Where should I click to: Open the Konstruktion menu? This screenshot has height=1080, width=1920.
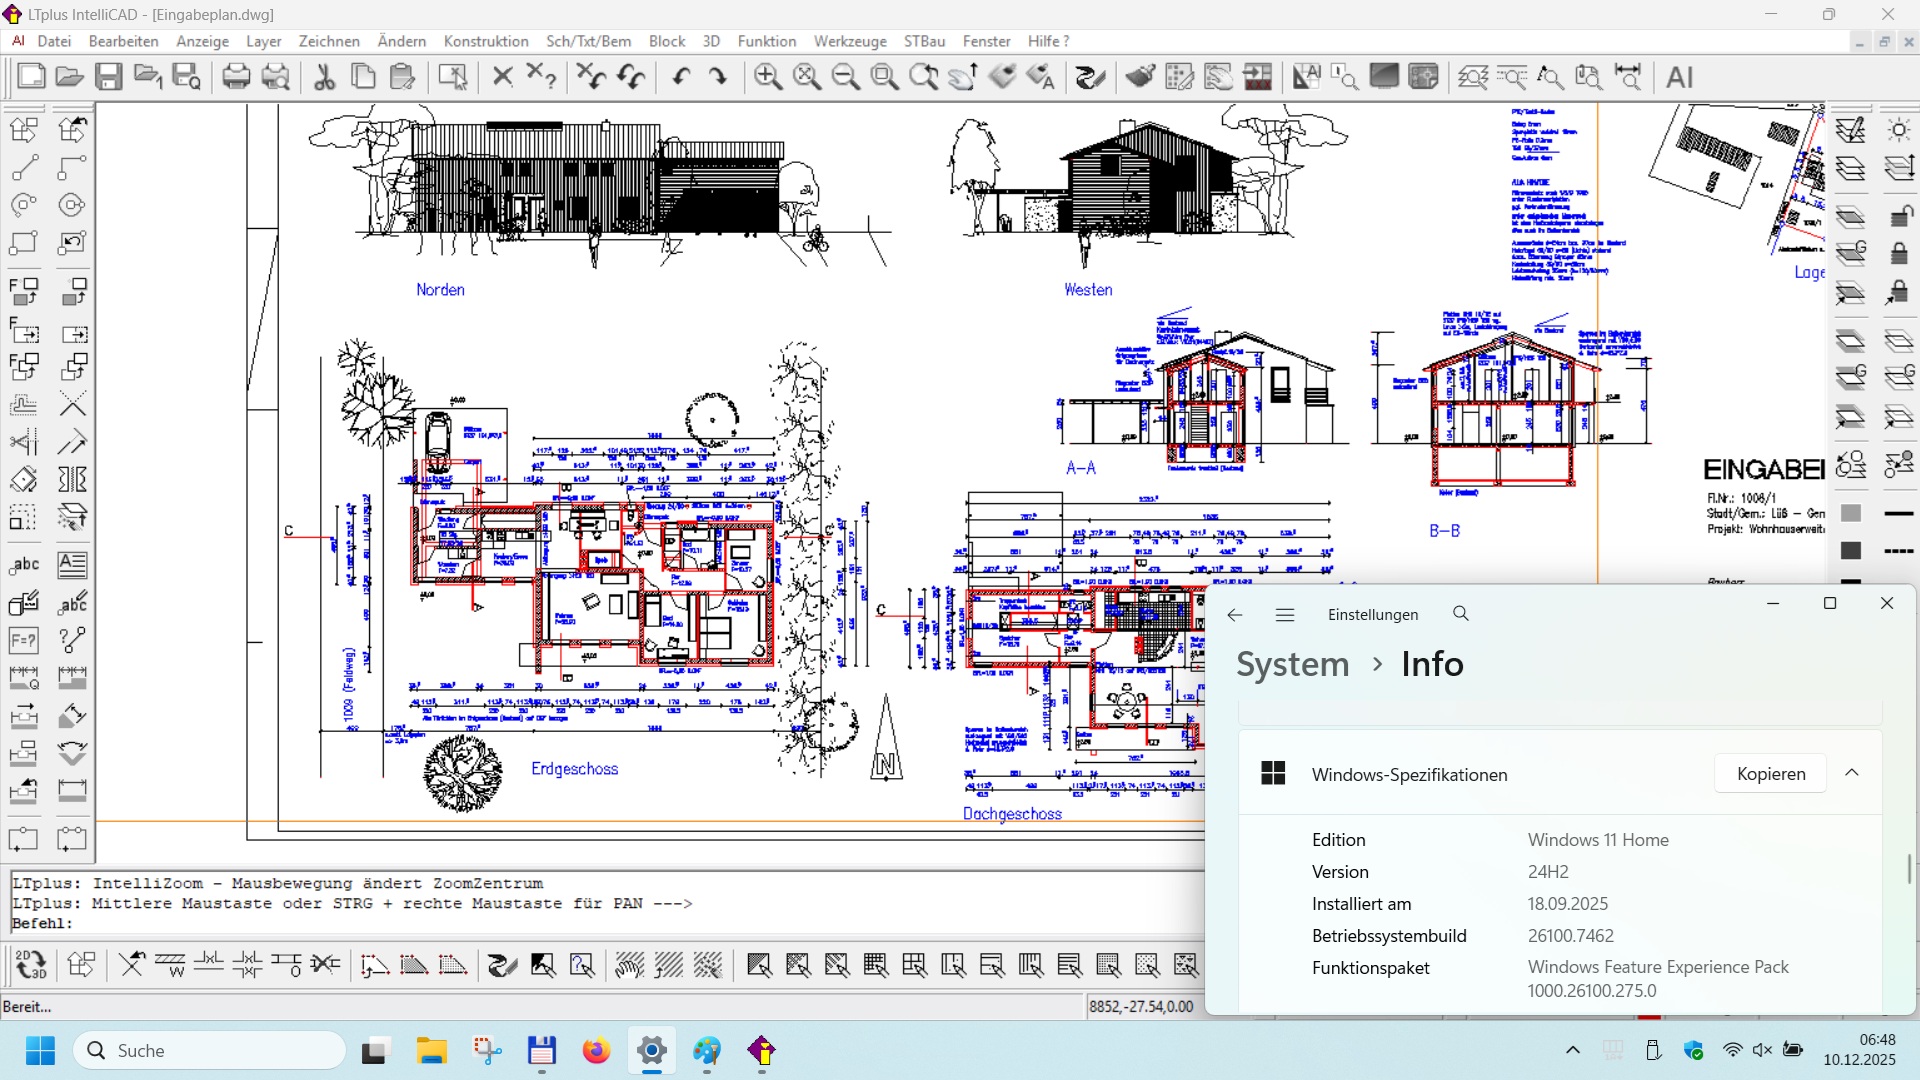(486, 41)
